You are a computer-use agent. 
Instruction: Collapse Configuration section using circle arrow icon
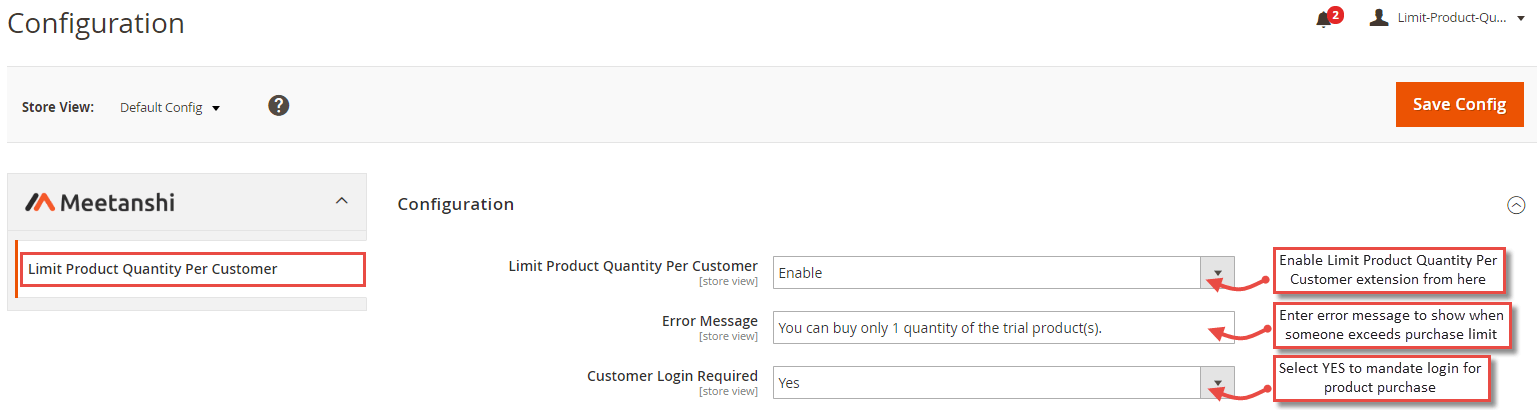1516,205
